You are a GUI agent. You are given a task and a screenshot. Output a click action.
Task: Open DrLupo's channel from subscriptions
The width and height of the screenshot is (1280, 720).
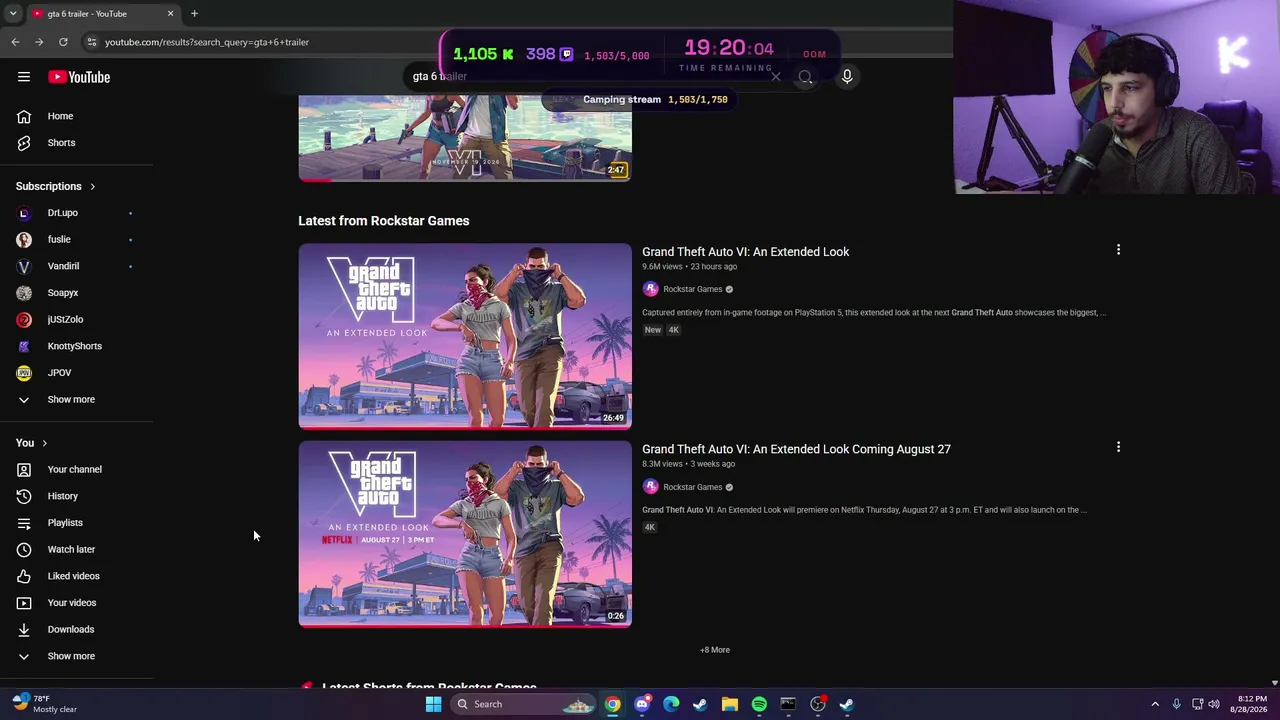click(x=76, y=213)
